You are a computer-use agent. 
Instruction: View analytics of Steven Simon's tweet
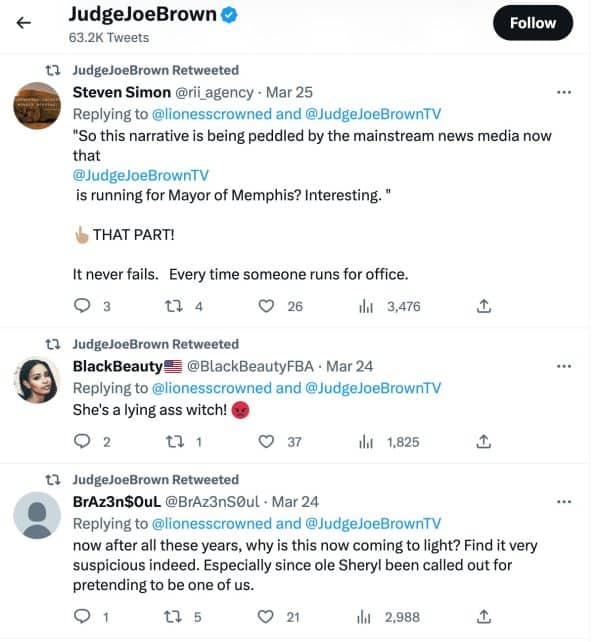tap(366, 306)
